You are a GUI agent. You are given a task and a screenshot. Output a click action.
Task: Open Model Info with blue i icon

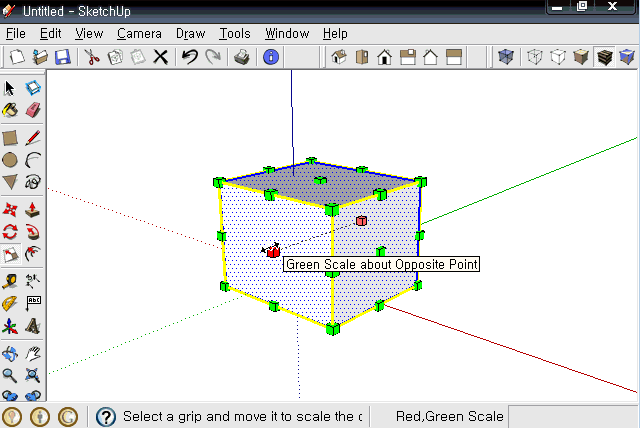(x=271, y=57)
